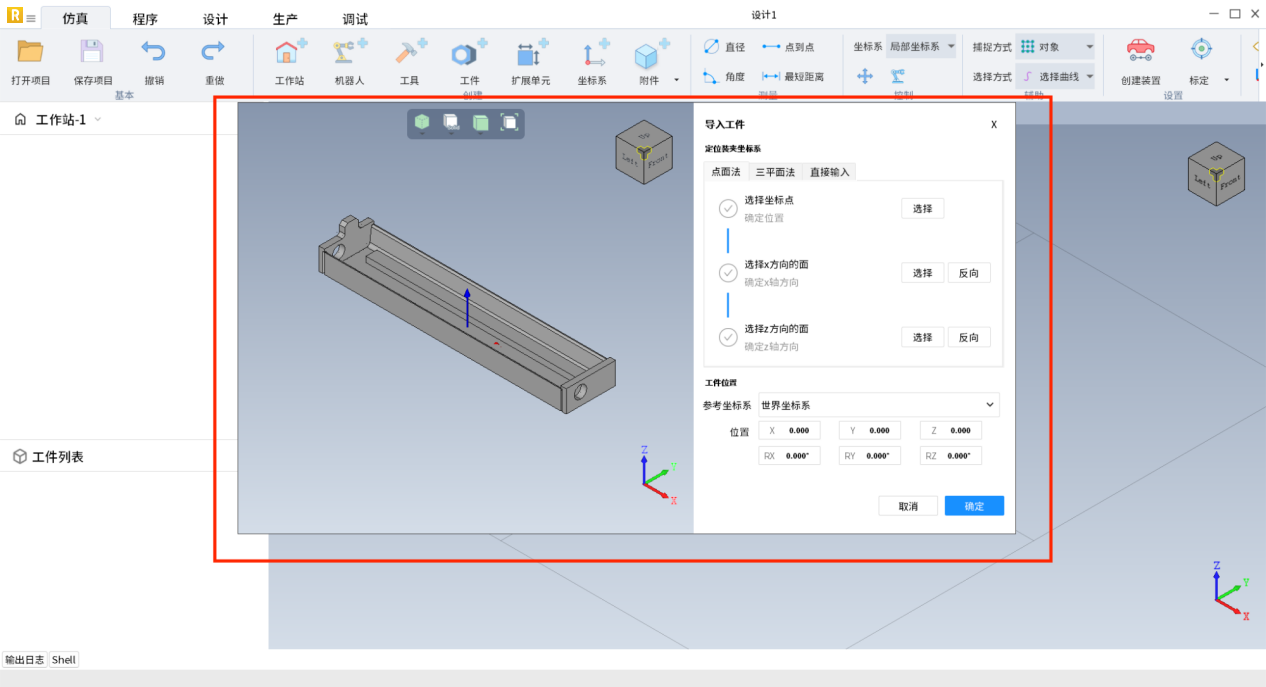Click 反向 for the x direction face
The image size is (1266, 687).
point(968,273)
